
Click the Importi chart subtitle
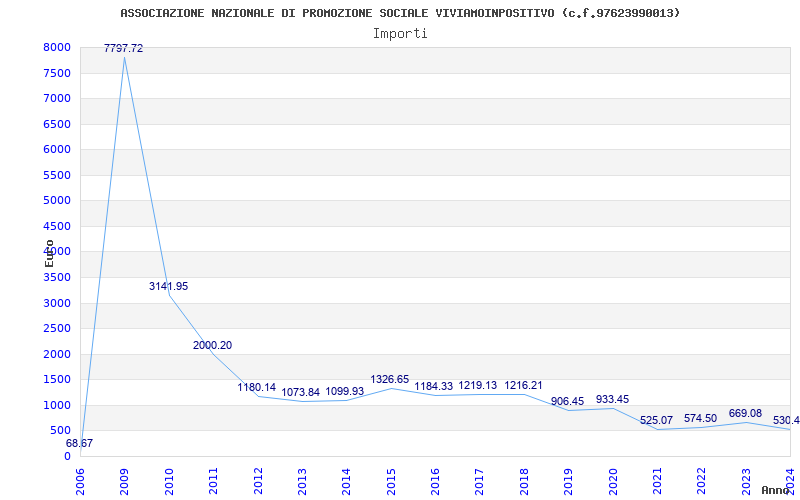click(400, 34)
